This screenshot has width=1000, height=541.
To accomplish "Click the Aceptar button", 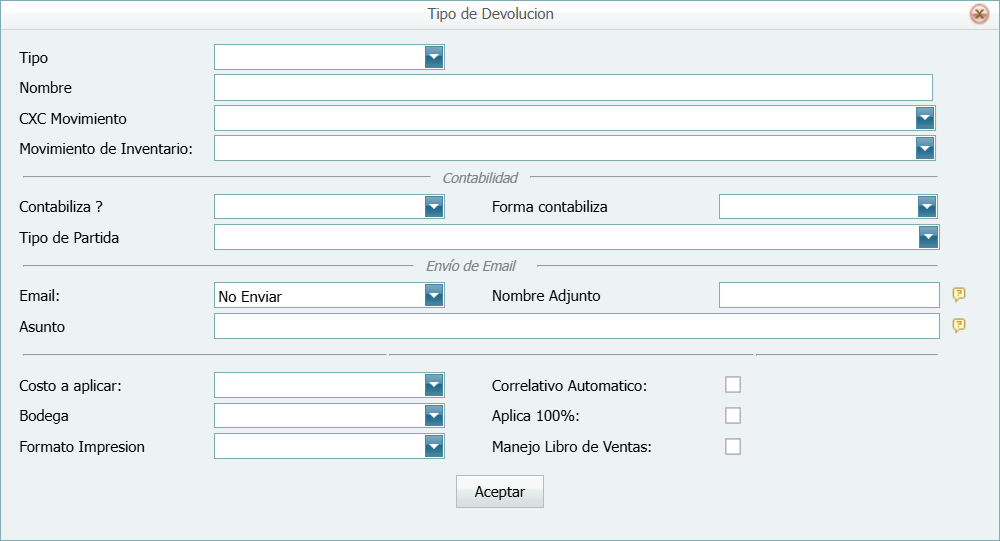I will (x=500, y=491).
